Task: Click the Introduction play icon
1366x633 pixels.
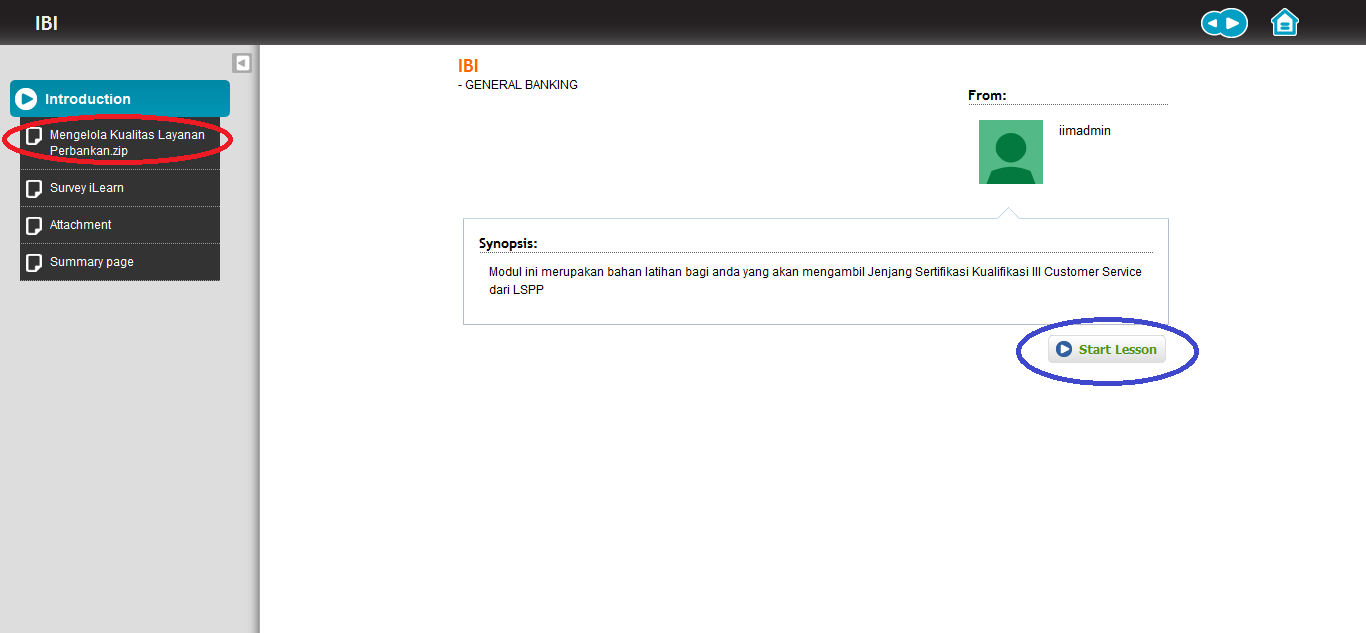Action: [x=27, y=99]
